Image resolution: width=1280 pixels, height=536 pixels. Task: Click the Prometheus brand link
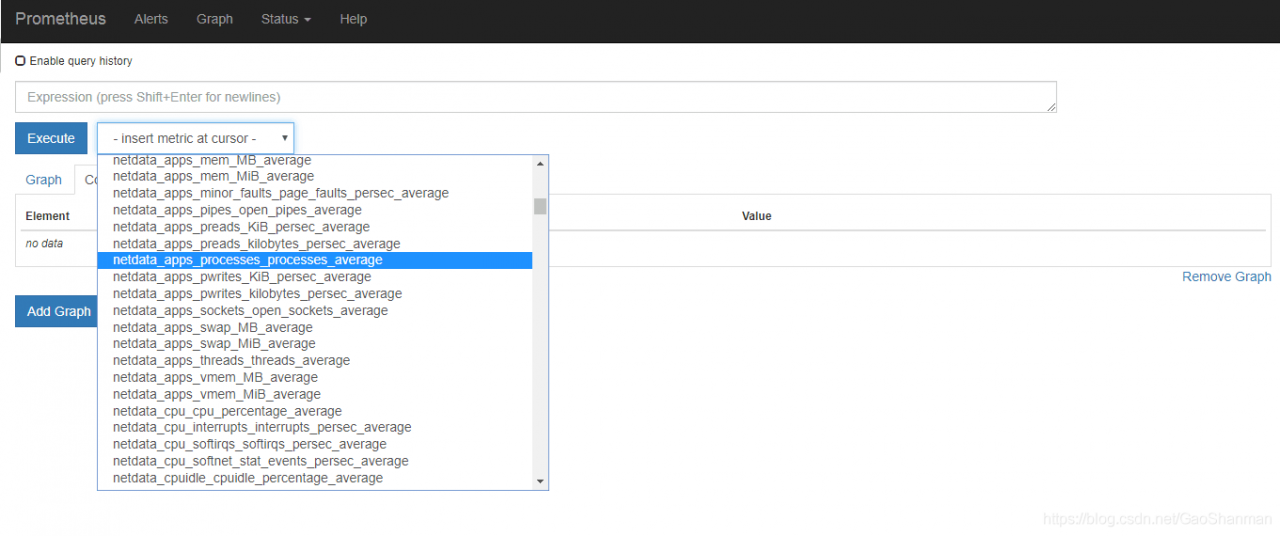pyautogui.click(x=60, y=19)
